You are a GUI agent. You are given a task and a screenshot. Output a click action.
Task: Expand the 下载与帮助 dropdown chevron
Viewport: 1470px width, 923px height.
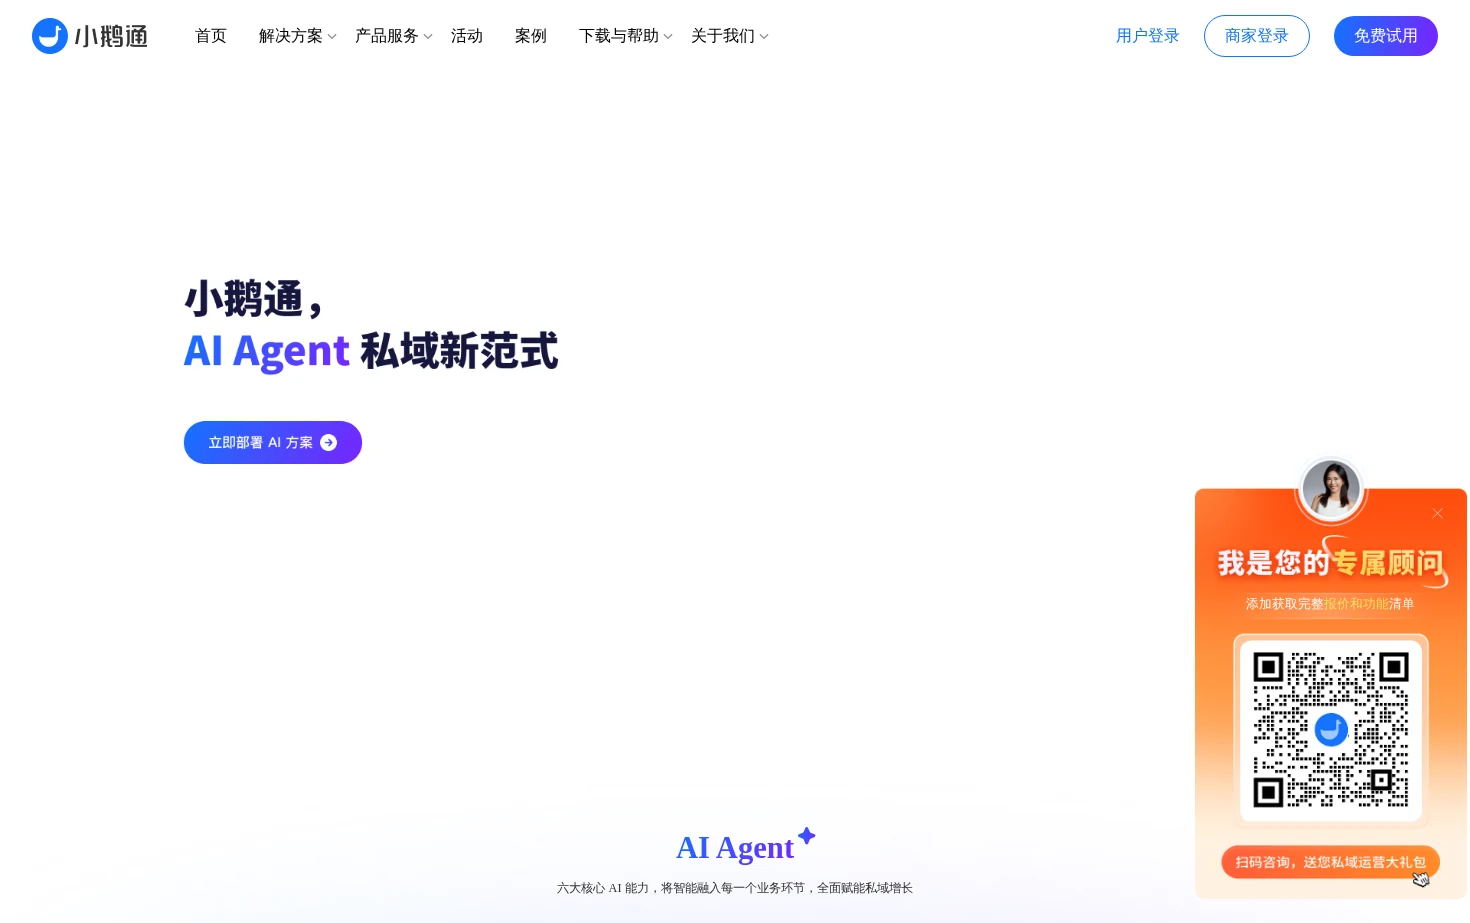(x=668, y=37)
